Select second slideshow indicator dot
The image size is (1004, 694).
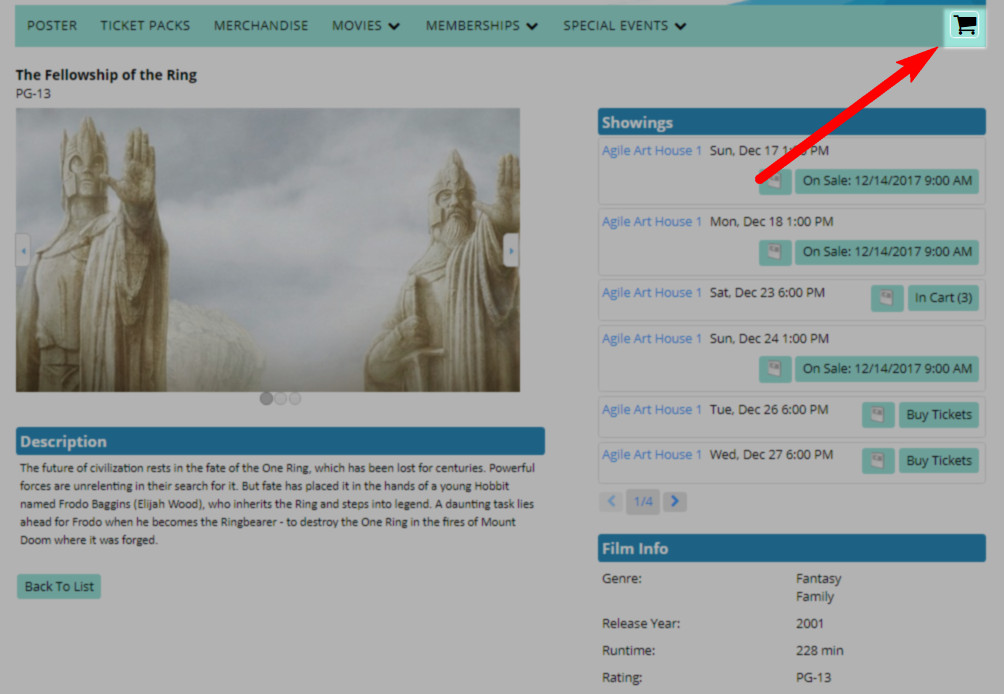point(280,399)
